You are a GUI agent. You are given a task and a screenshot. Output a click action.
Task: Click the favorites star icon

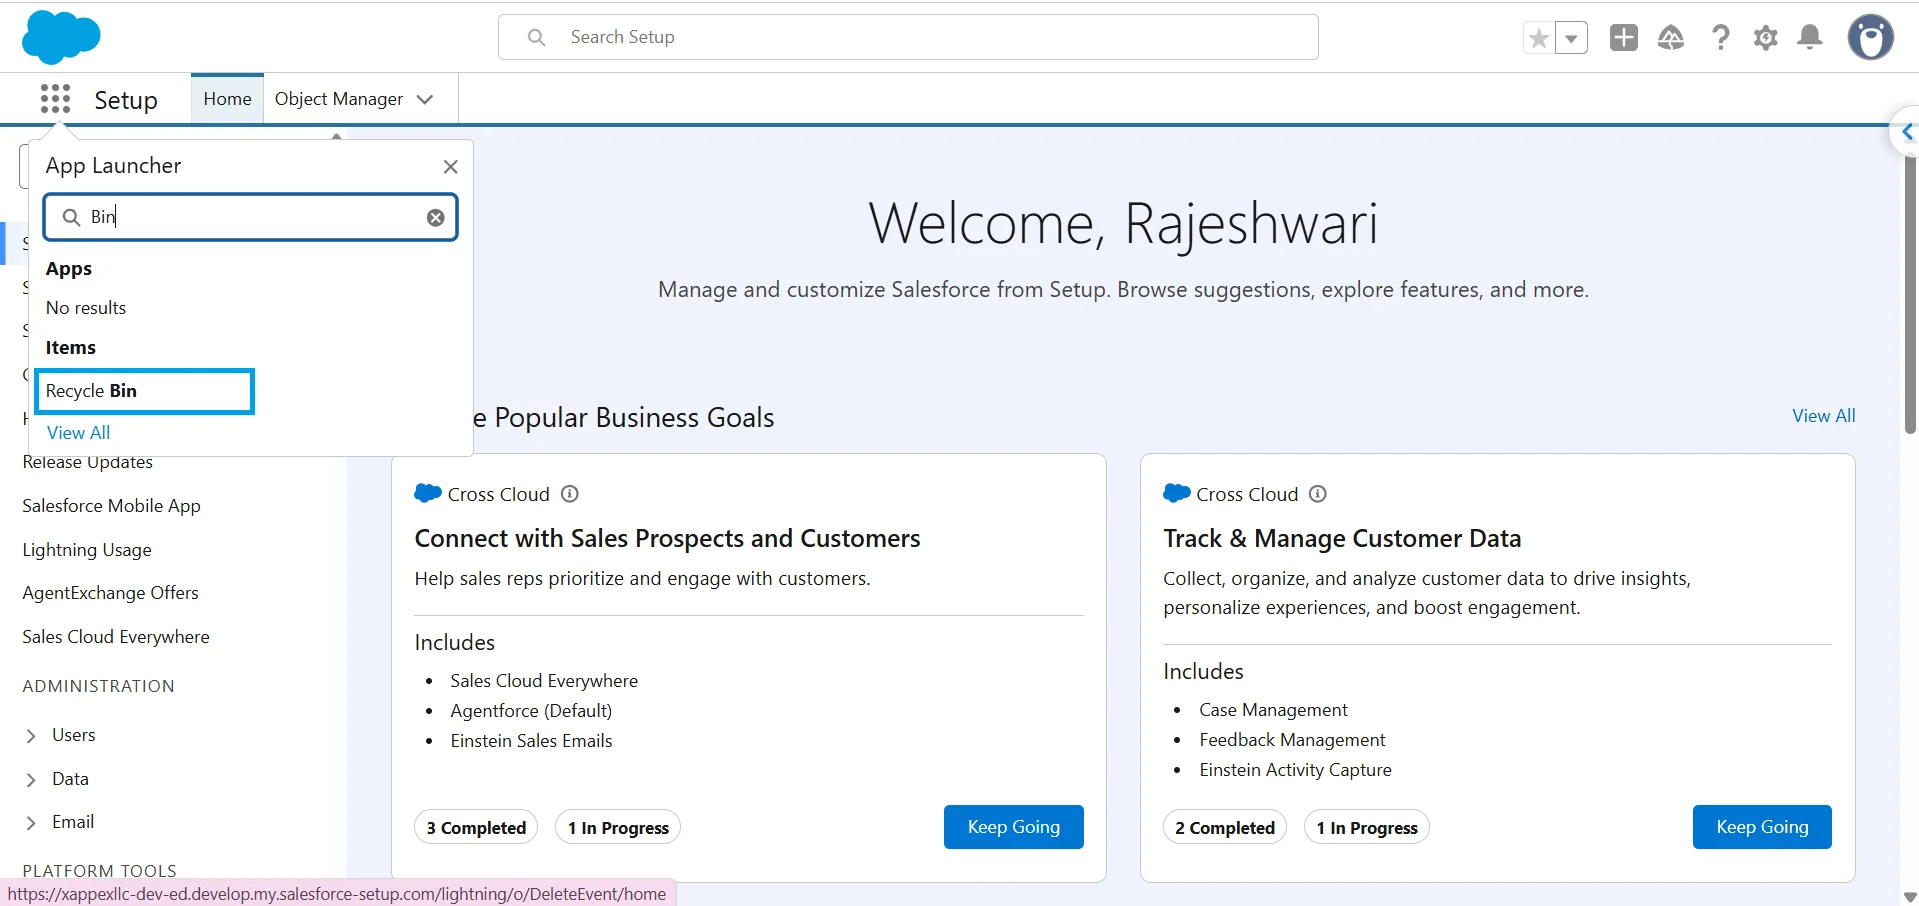[x=1539, y=39]
